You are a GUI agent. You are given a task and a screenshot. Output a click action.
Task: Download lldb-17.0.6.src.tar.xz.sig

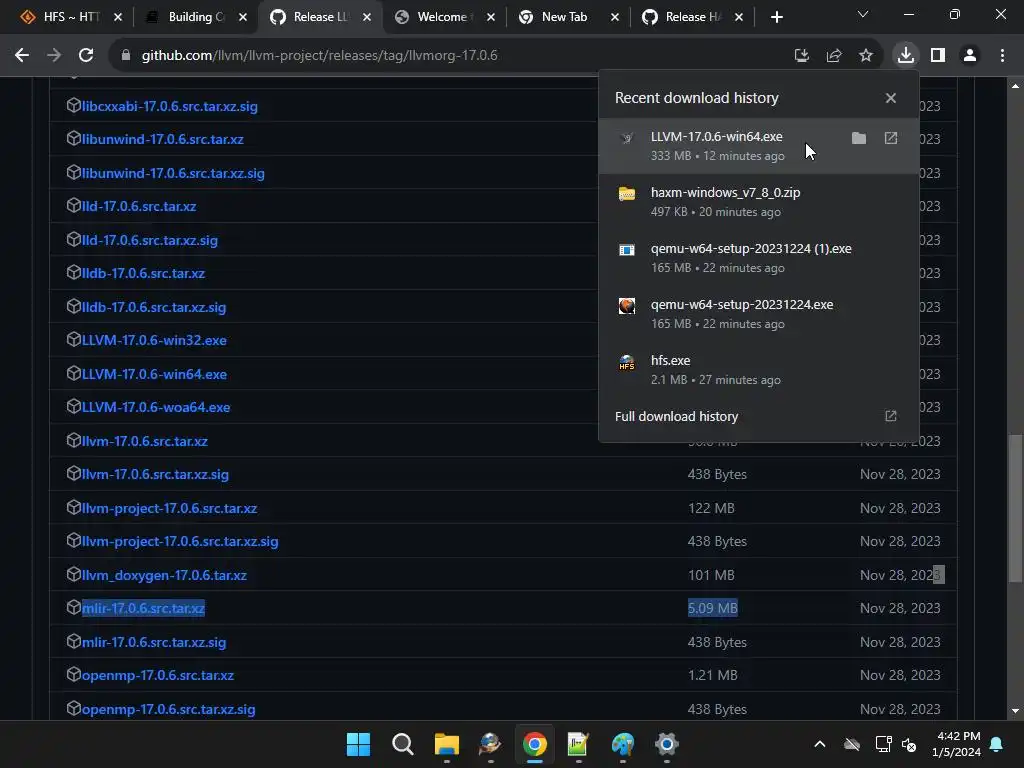click(x=153, y=307)
